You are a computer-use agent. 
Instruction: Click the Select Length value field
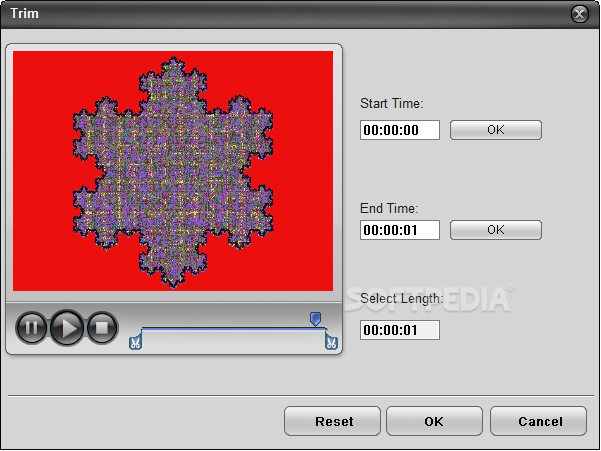click(x=400, y=330)
